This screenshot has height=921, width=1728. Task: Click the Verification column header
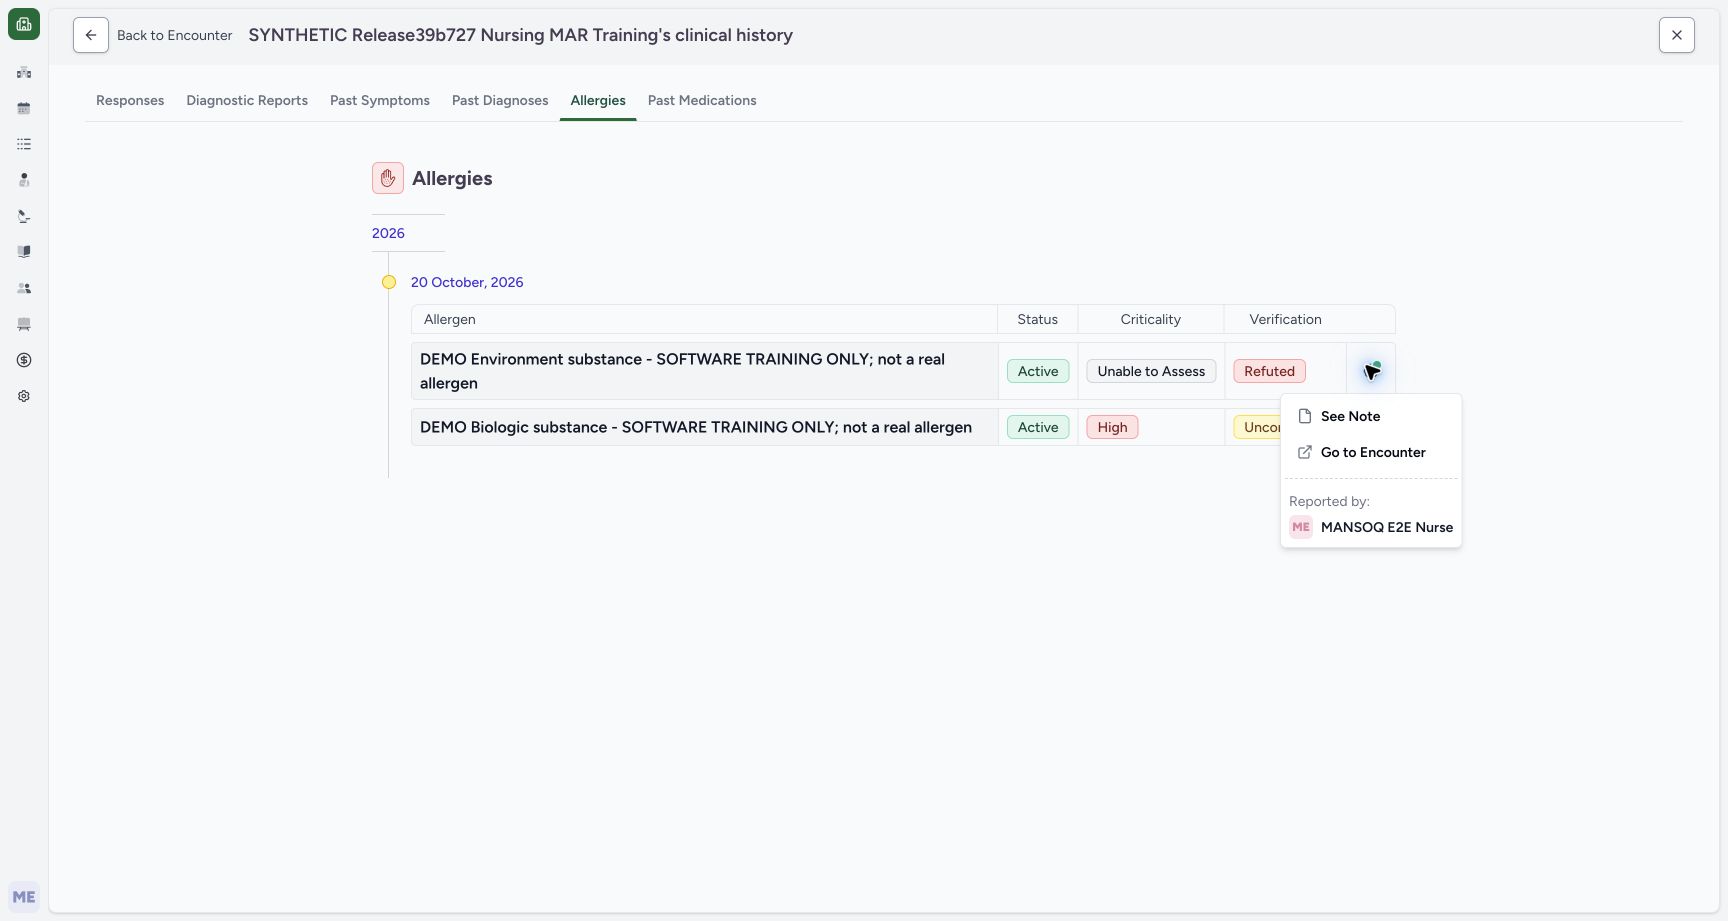tap(1285, 319)
